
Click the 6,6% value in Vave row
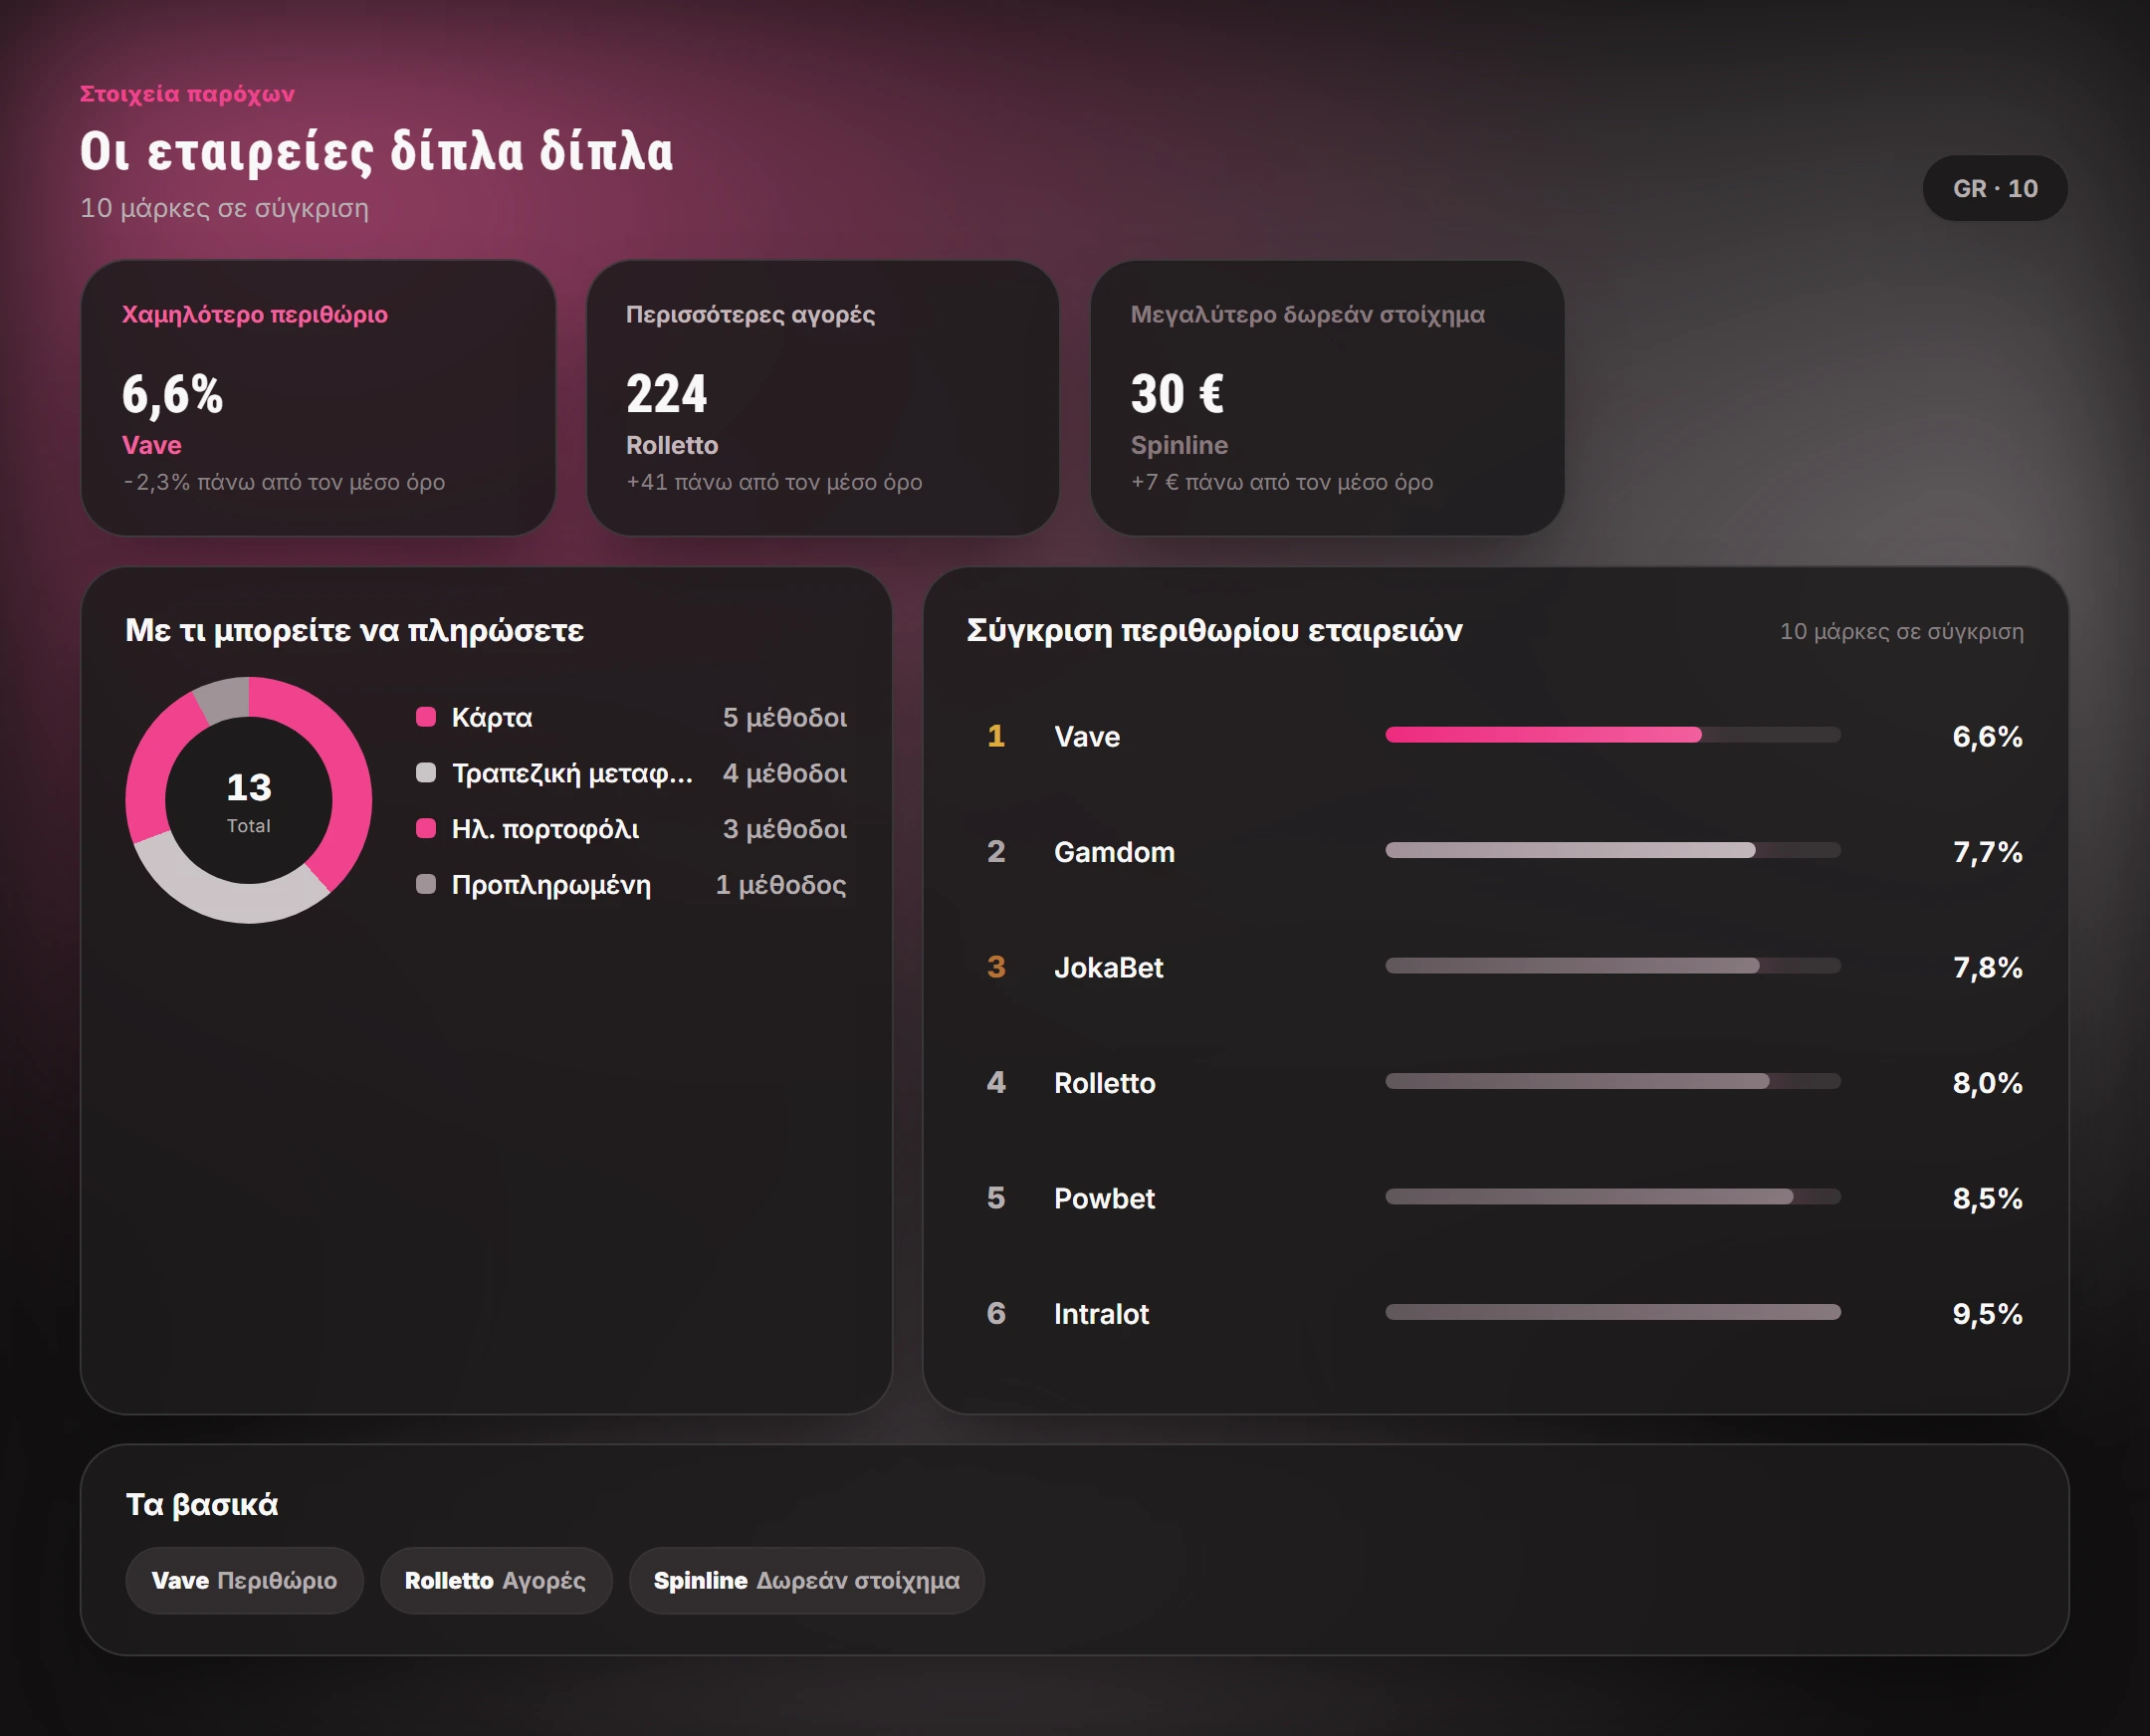point(1987,737)
